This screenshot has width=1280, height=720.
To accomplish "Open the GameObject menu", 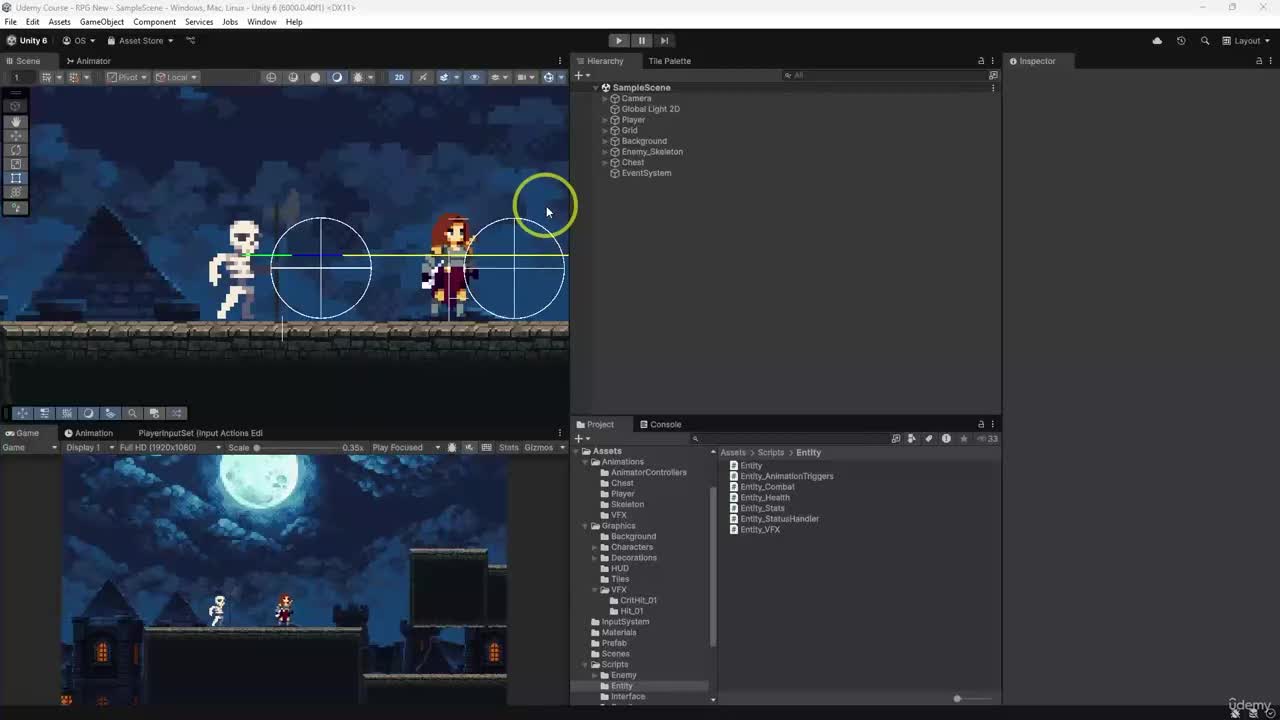I will coord(101,22).
